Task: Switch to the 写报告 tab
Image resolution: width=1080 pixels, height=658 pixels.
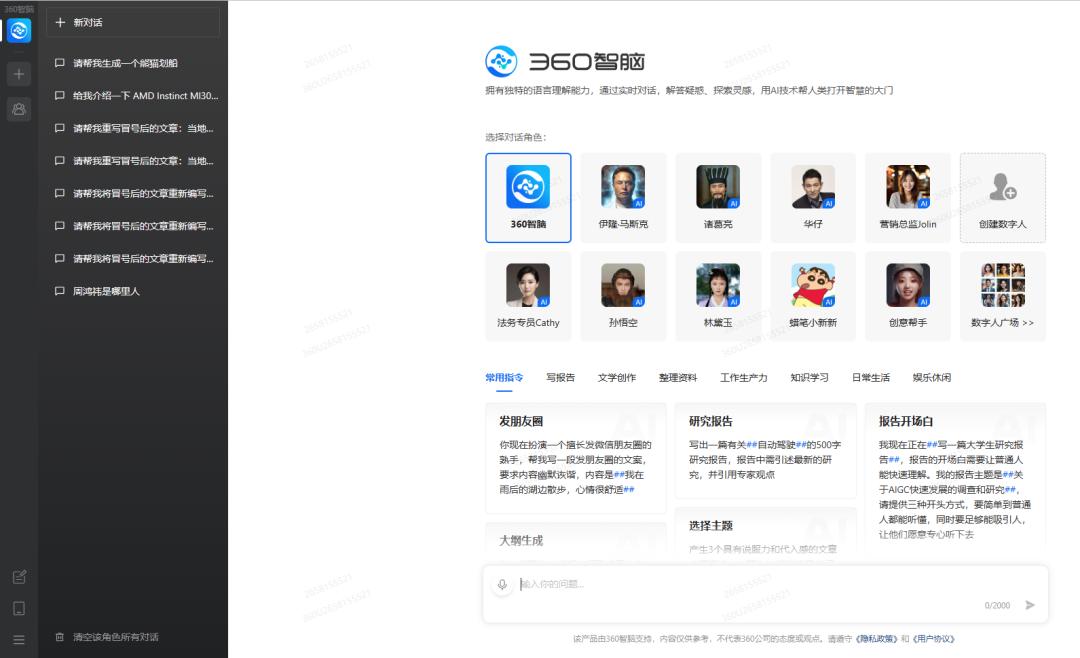Action: (x=561, y=377)
